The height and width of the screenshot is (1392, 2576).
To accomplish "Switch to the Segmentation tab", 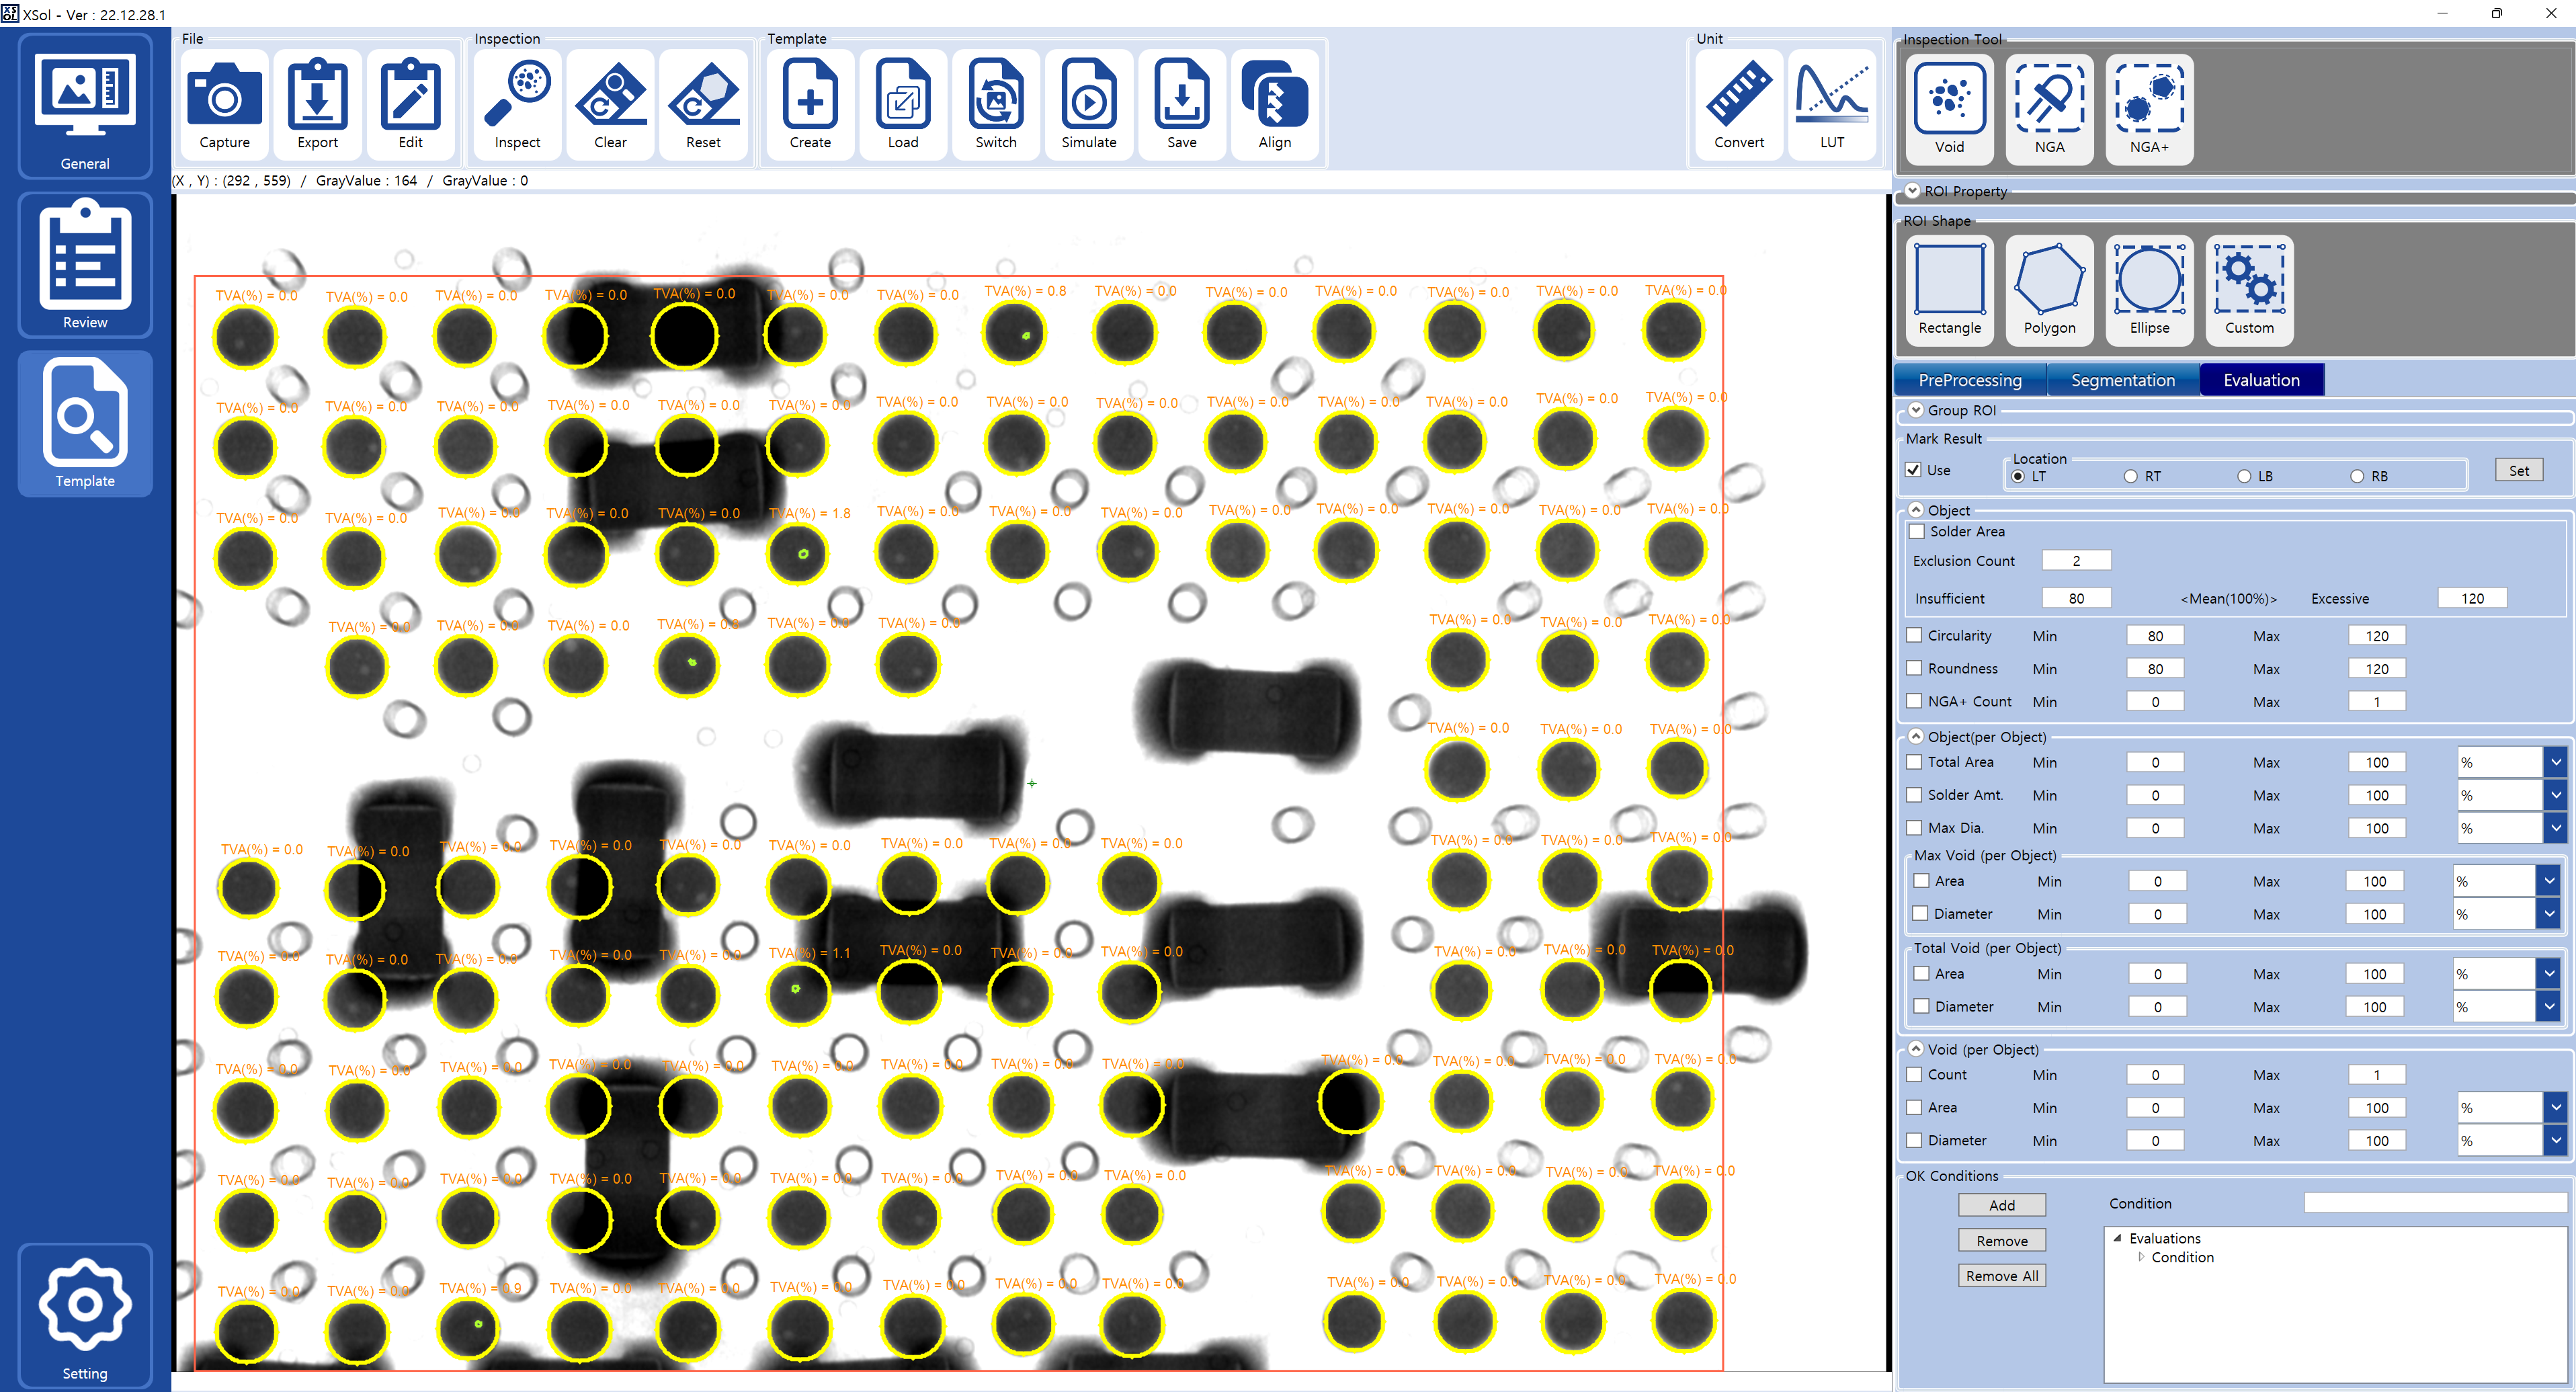I will (2122, 380).
